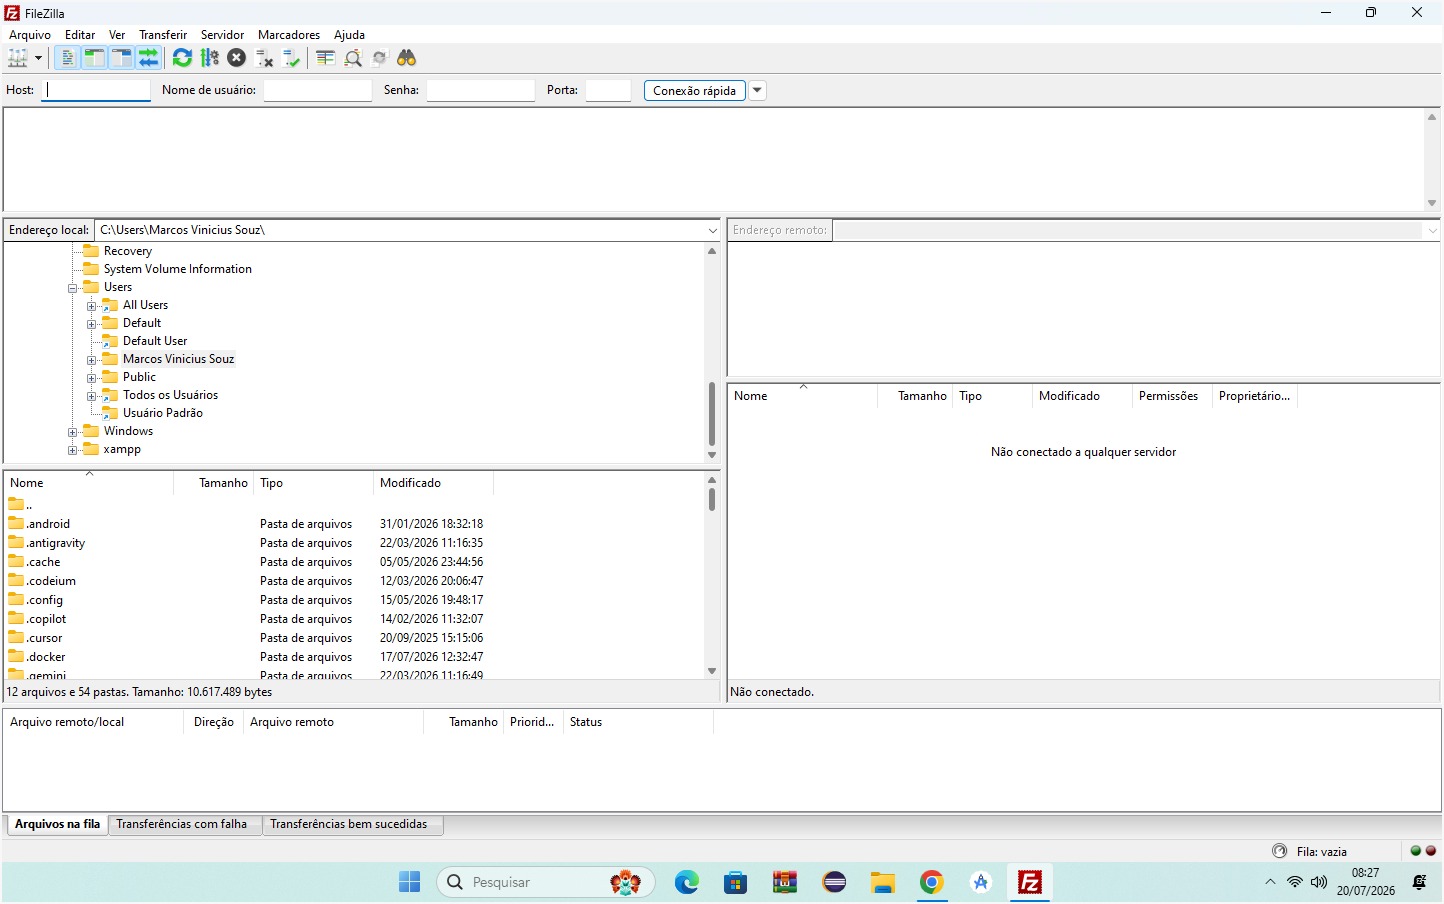Toggle the message log display
This screenshot has height=904, width=1444.
(67, 58)
